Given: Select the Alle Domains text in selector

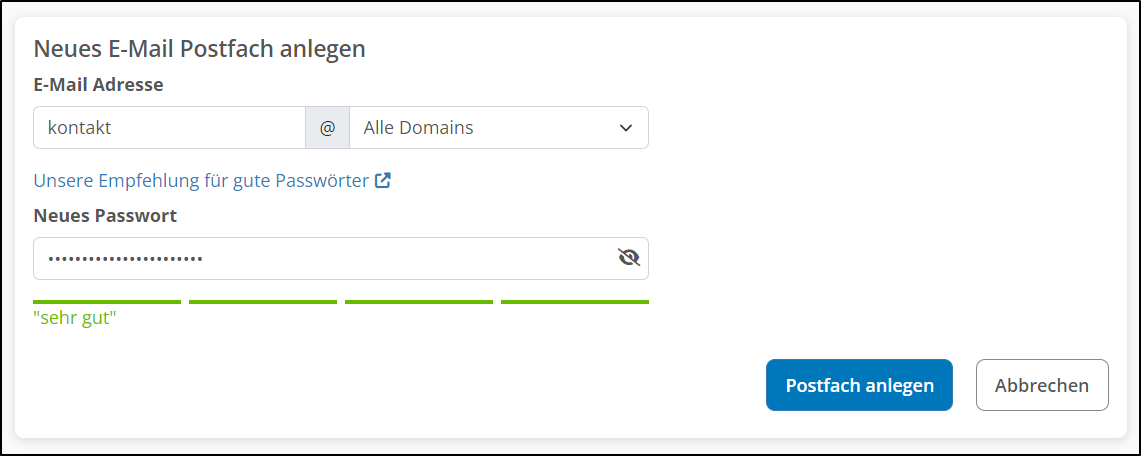Looking at the screenshot, I should tap(418, 128).
